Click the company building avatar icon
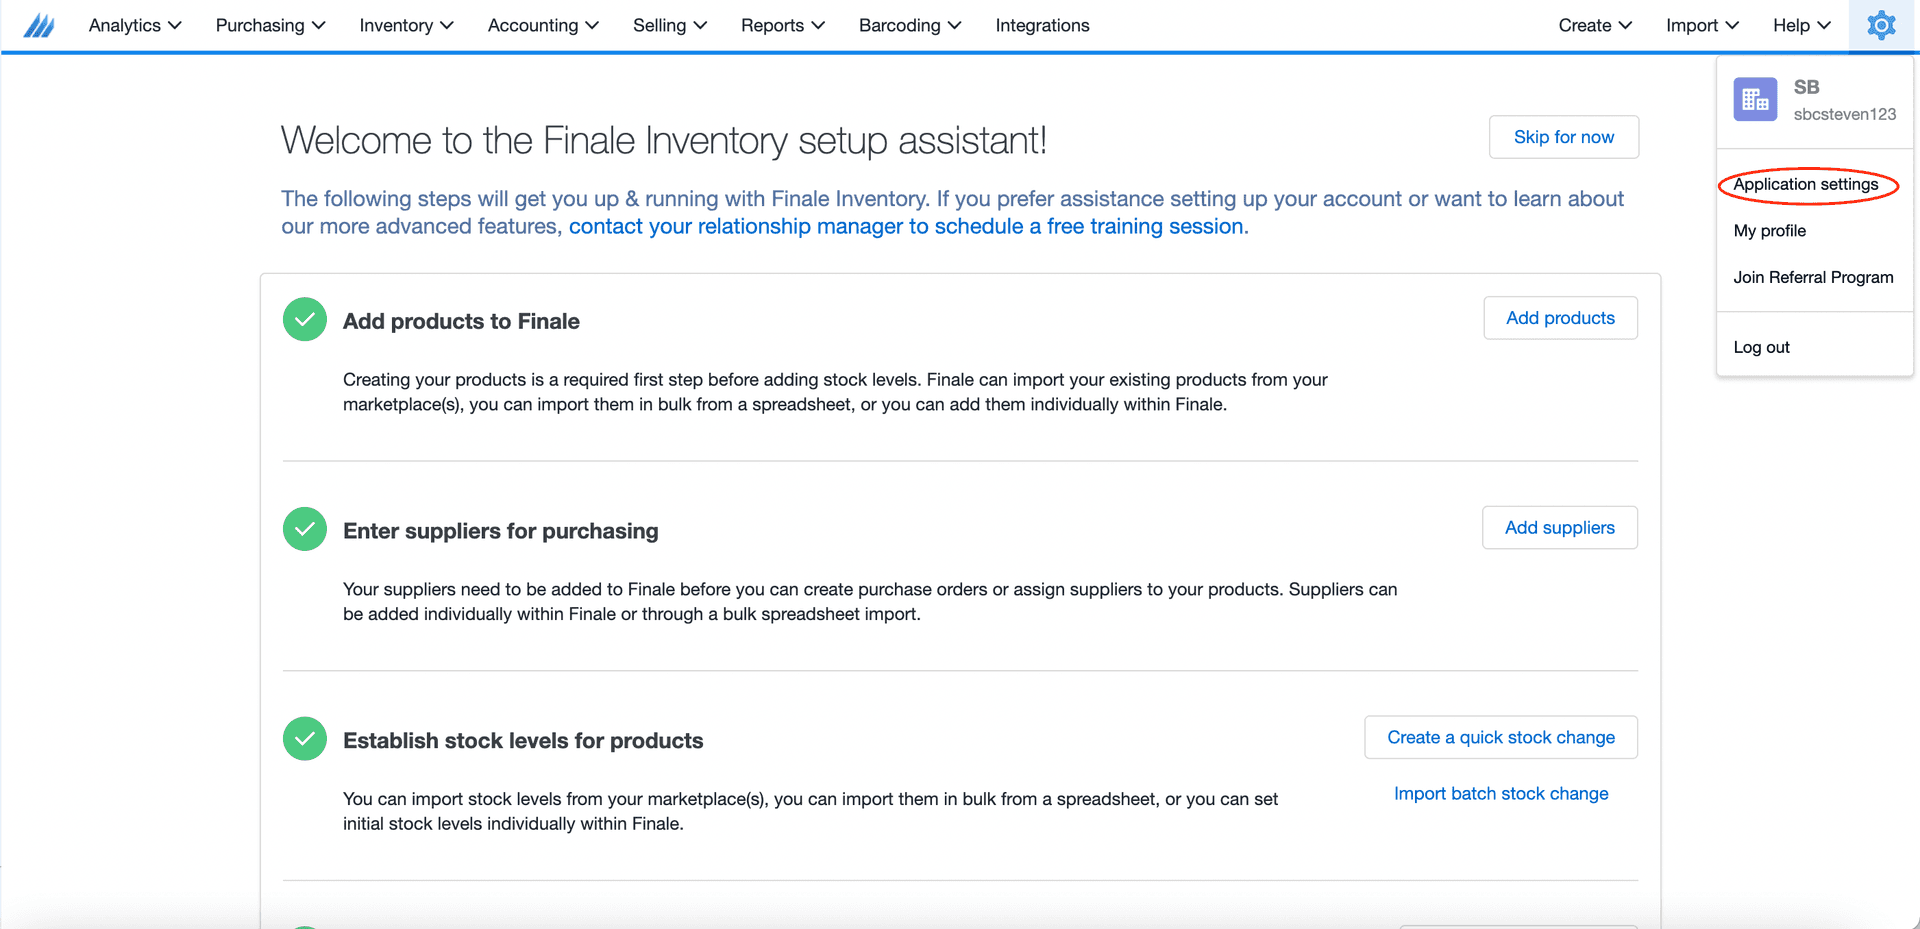The image size is (1920, 929). pos(1755,99)
